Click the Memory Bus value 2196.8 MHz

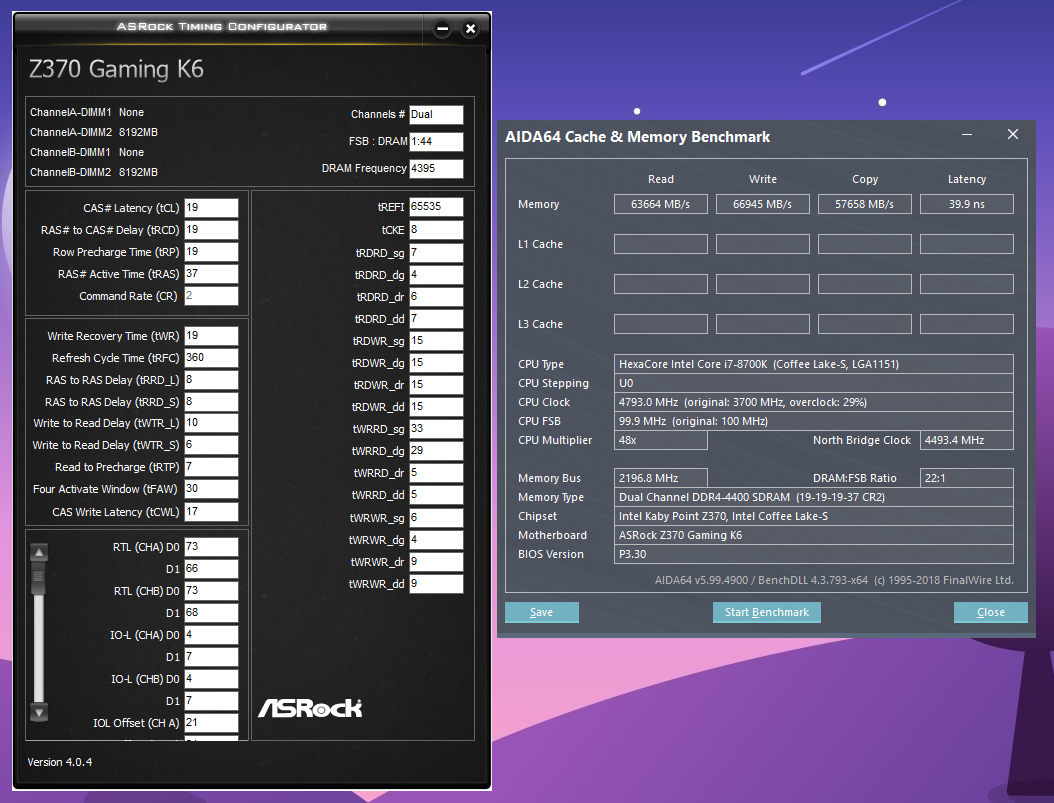coord(660,478)
